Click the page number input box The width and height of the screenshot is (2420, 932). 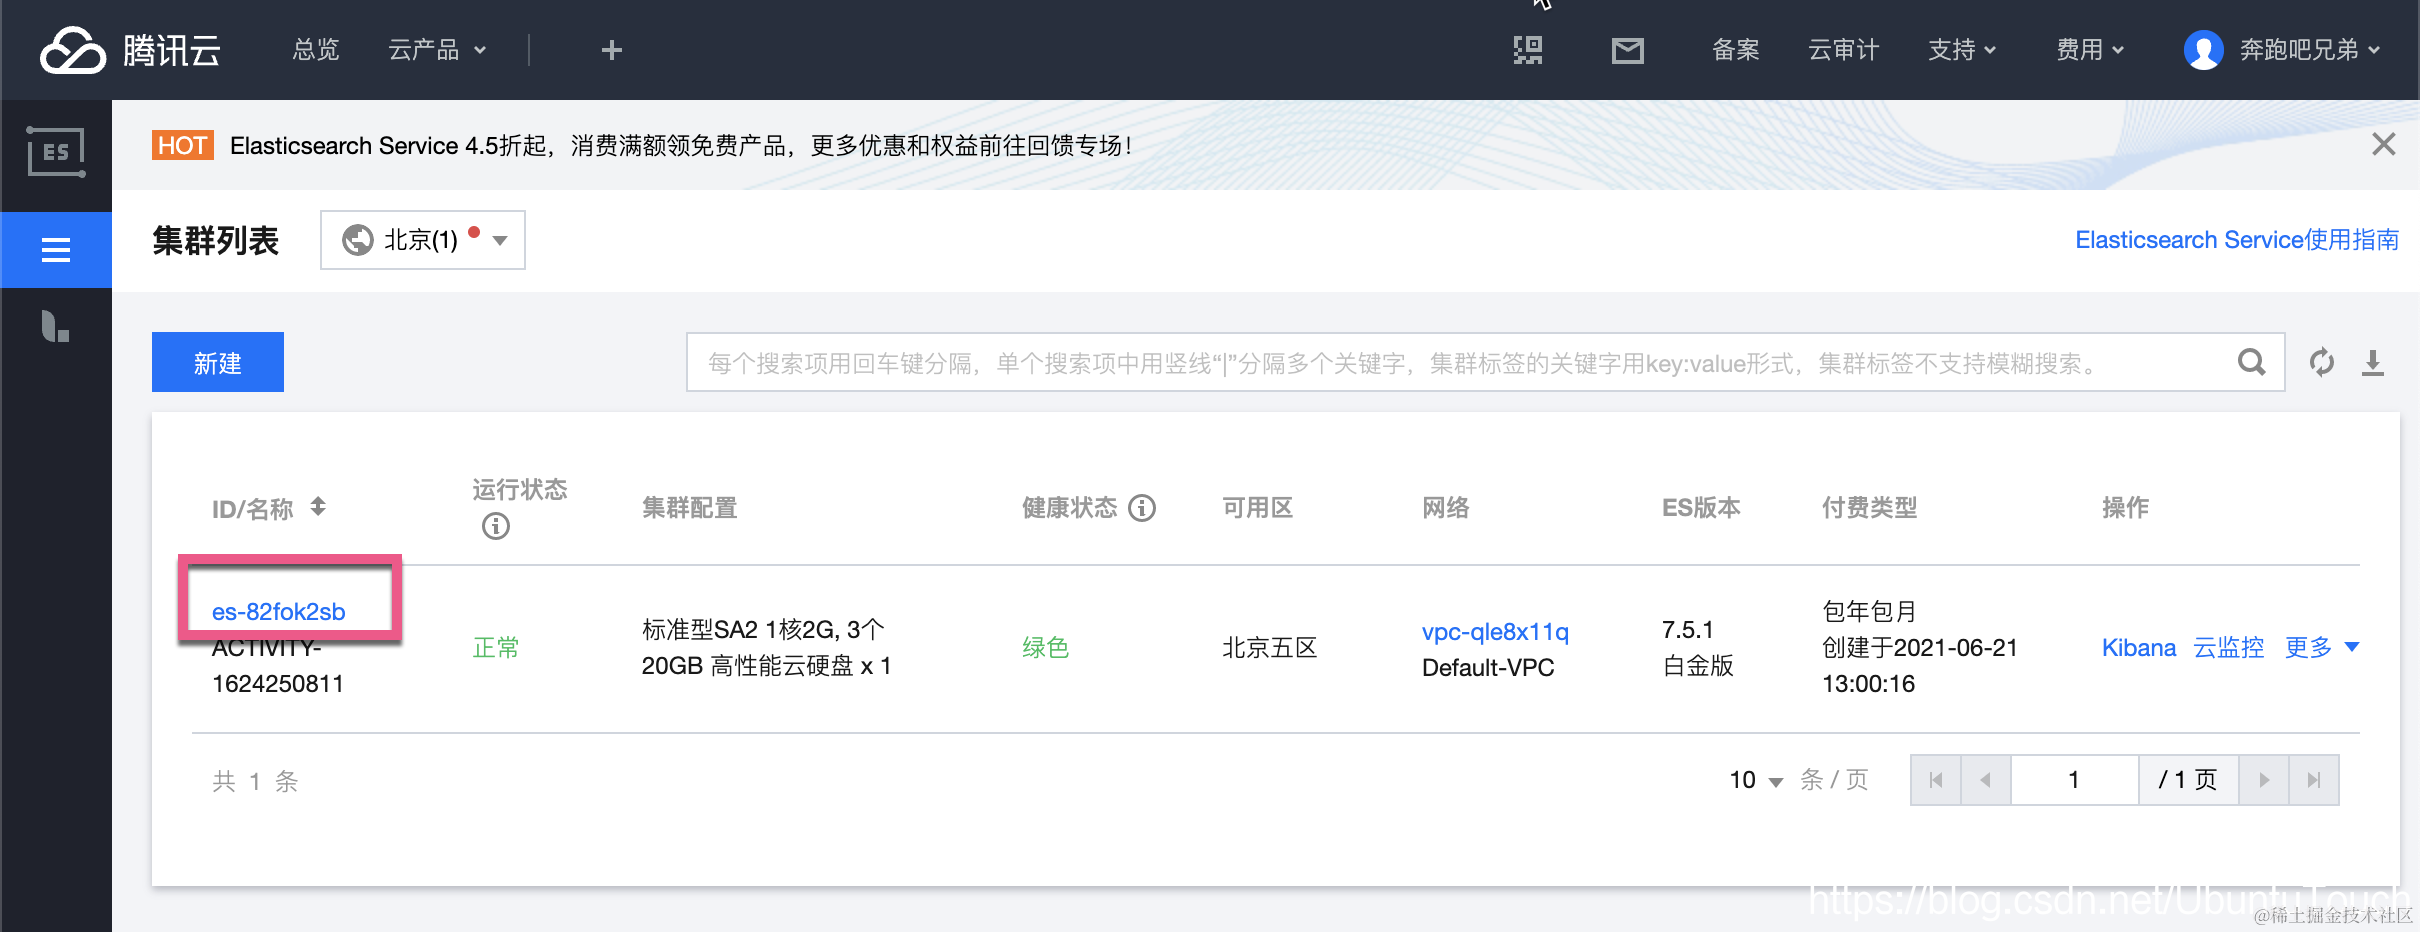tap(2074, 780)
